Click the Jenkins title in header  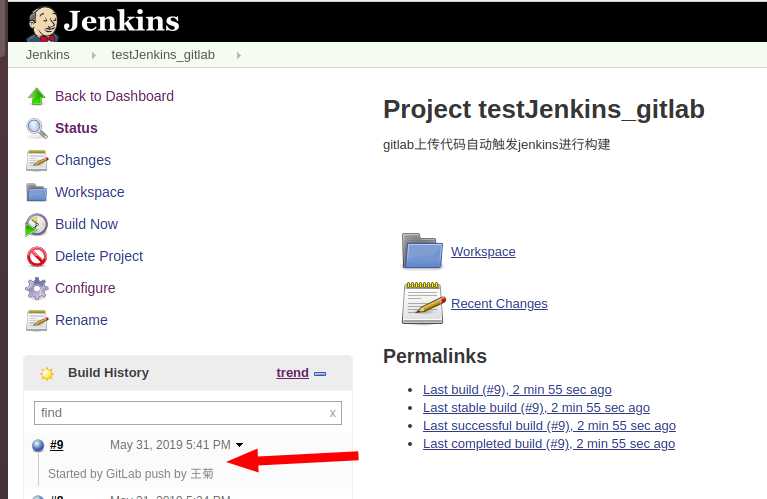[x=121, y=22]
